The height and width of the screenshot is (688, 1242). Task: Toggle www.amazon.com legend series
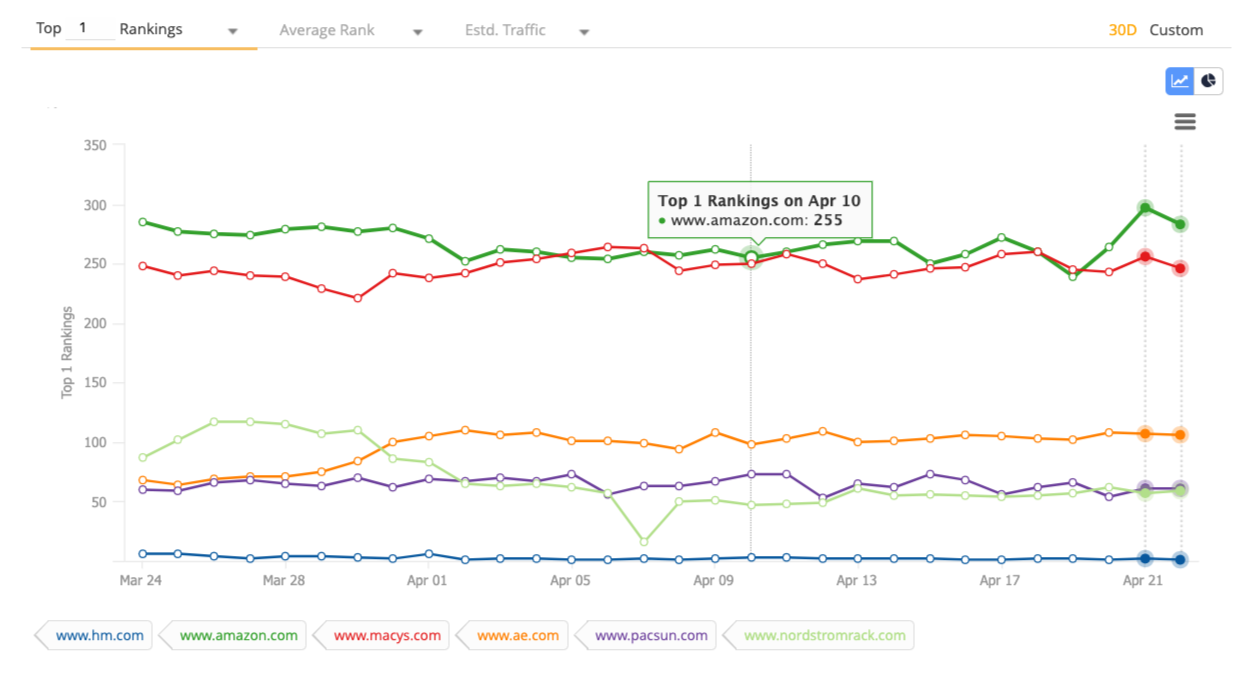tap(231, 635)
